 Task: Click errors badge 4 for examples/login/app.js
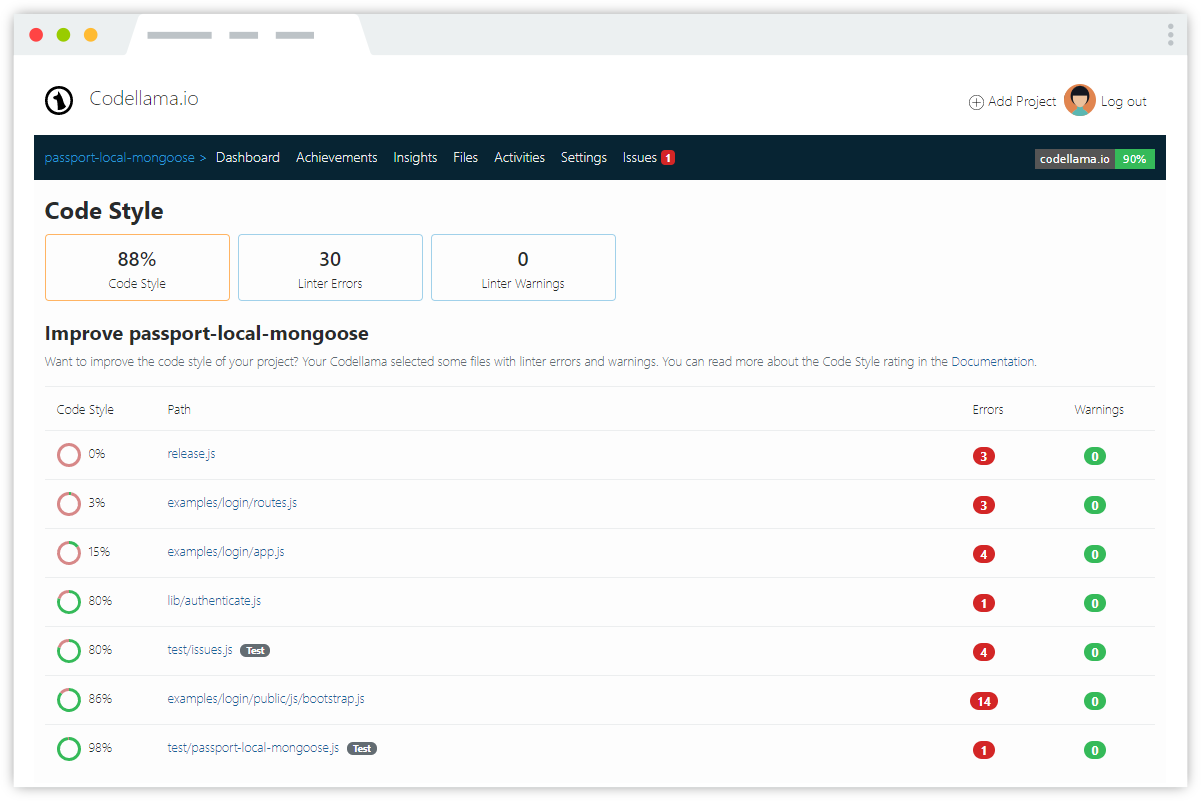click(x=984, y=554)
